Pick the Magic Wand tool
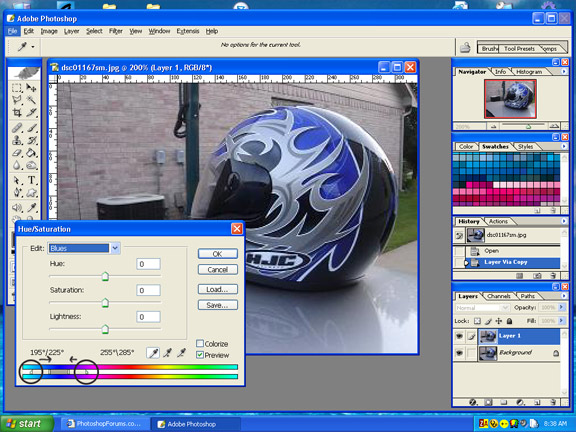 click(x=32, y=100)
